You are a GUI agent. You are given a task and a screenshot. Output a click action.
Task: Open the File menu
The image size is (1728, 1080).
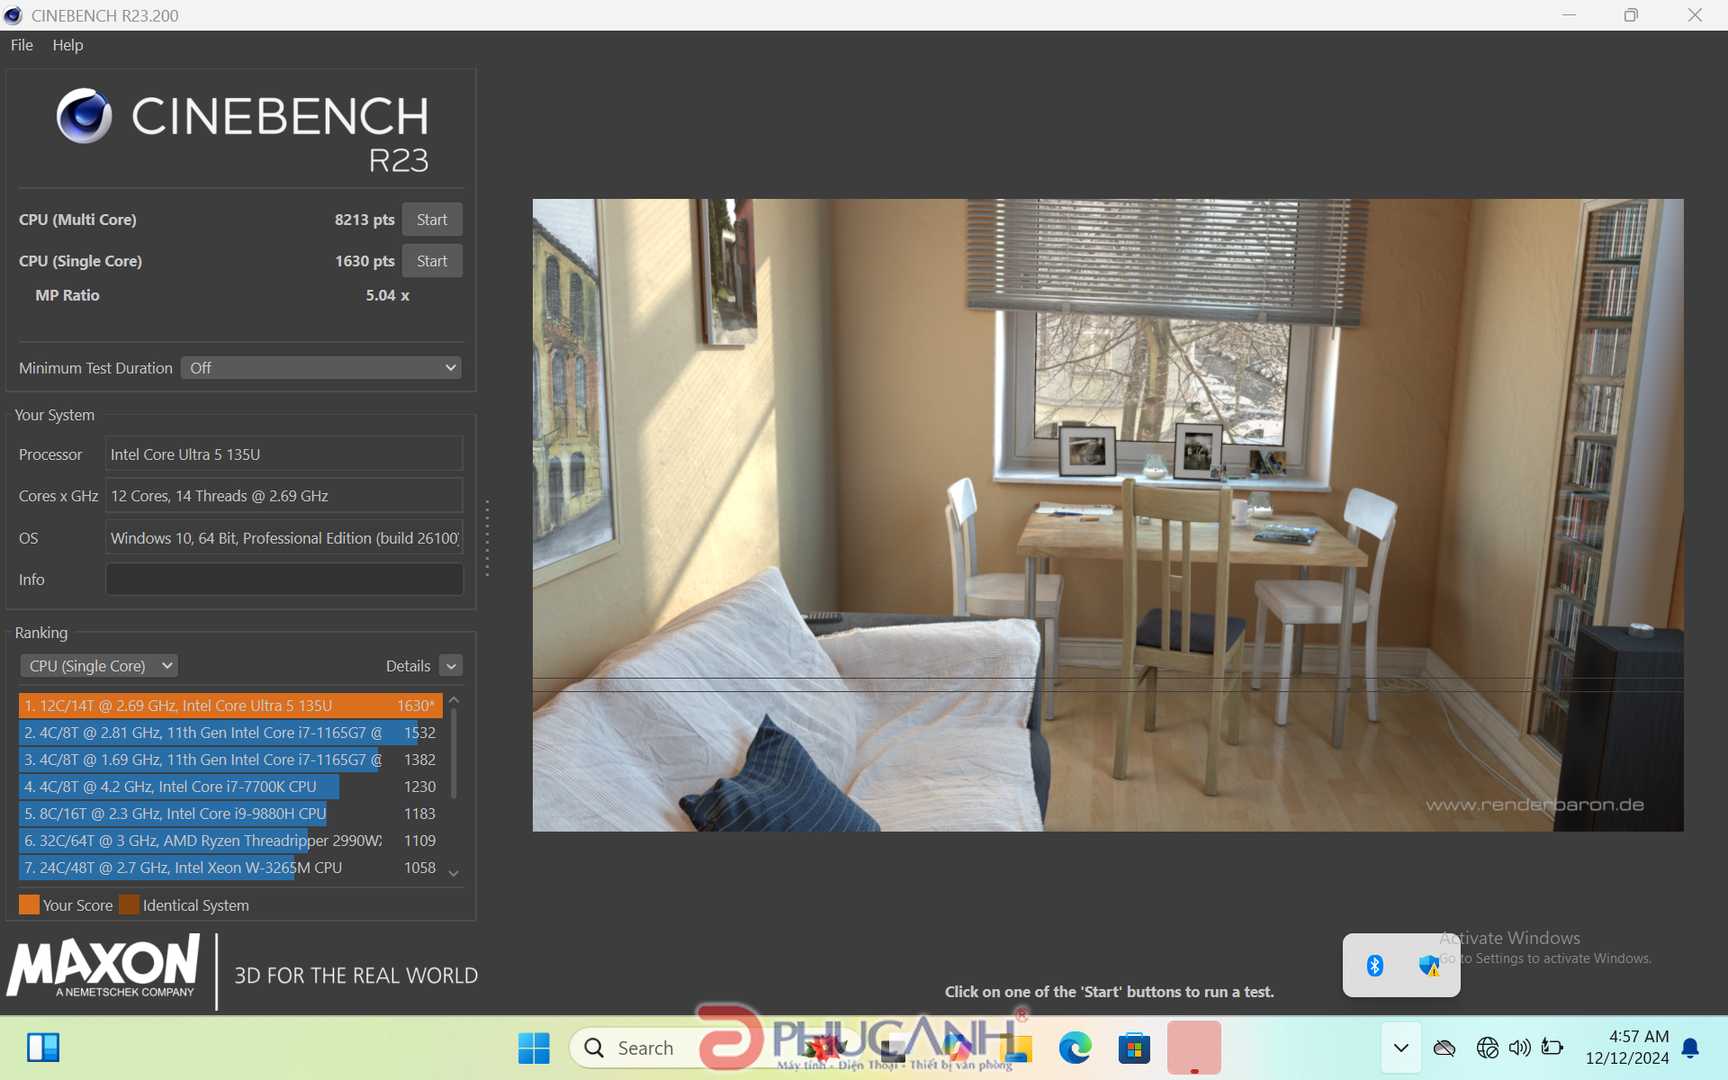22,45
